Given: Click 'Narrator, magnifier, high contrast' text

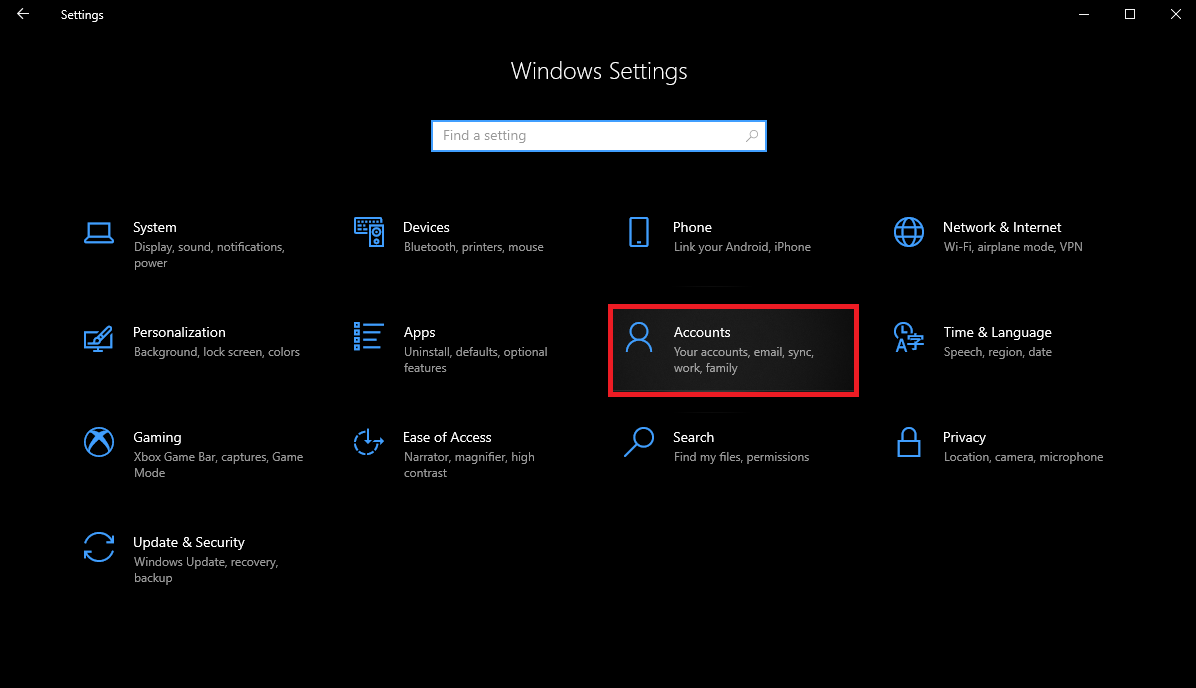Looking at the screenshot, I should pyautogui.click(x=469, y=465).
